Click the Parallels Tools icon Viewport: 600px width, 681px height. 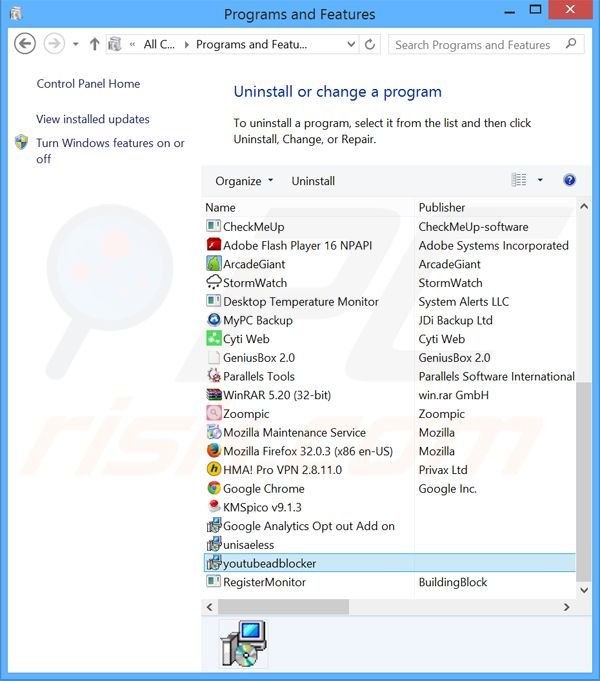pyautogui.click(x=213, y=376)
